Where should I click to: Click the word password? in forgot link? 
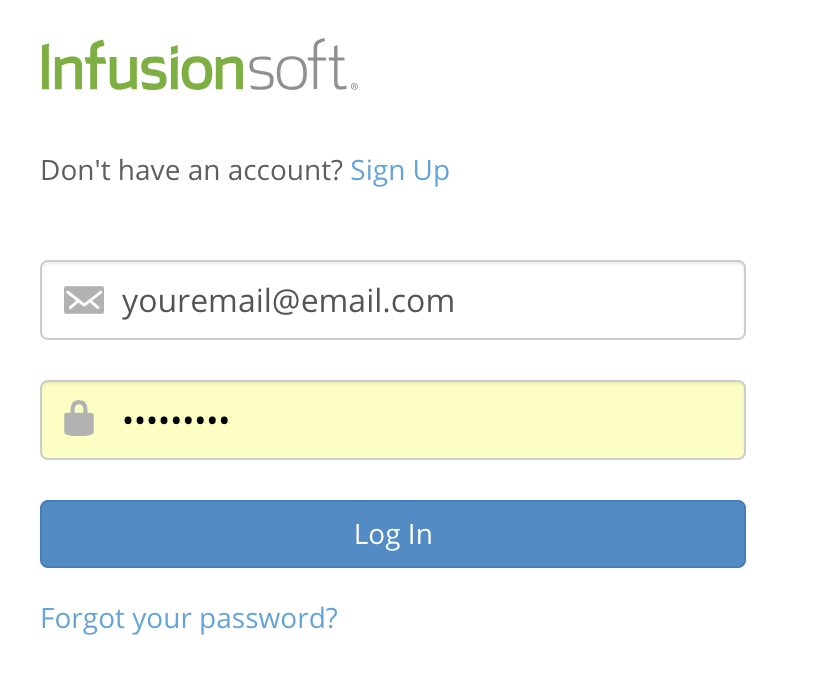269,620
